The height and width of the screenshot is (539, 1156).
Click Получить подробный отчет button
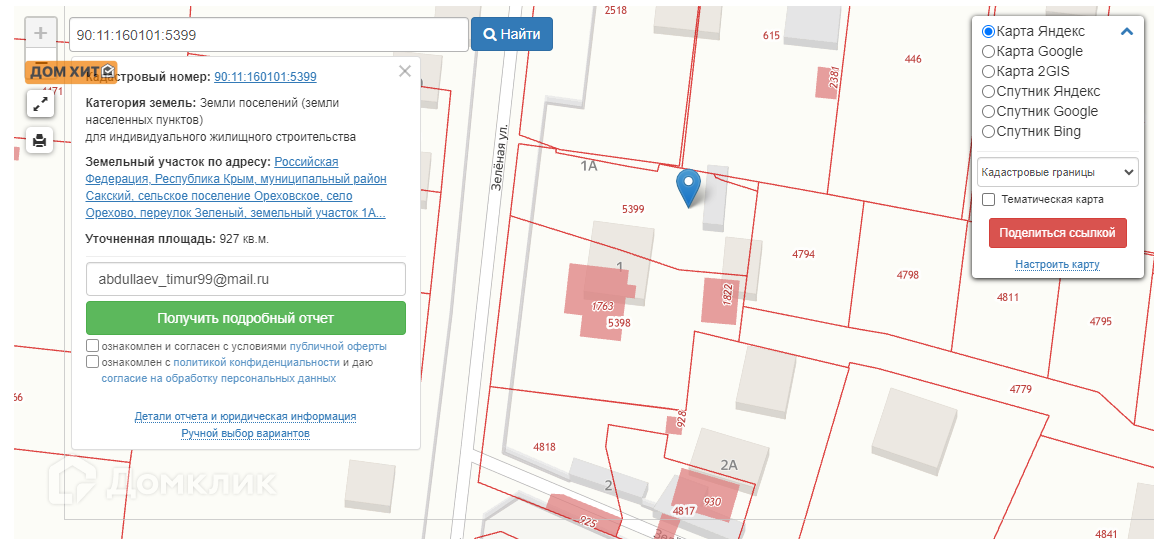click(245, 318)
